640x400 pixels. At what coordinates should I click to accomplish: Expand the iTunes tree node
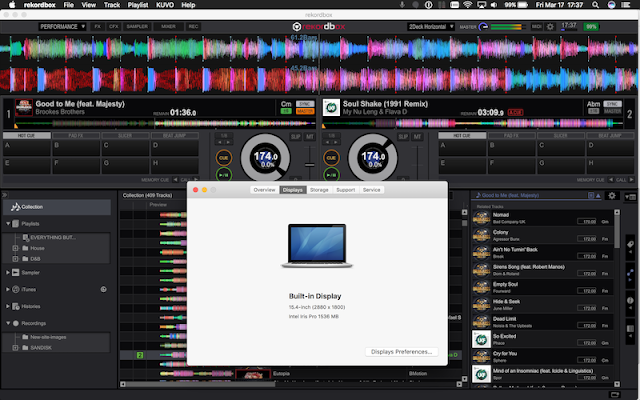8,289
